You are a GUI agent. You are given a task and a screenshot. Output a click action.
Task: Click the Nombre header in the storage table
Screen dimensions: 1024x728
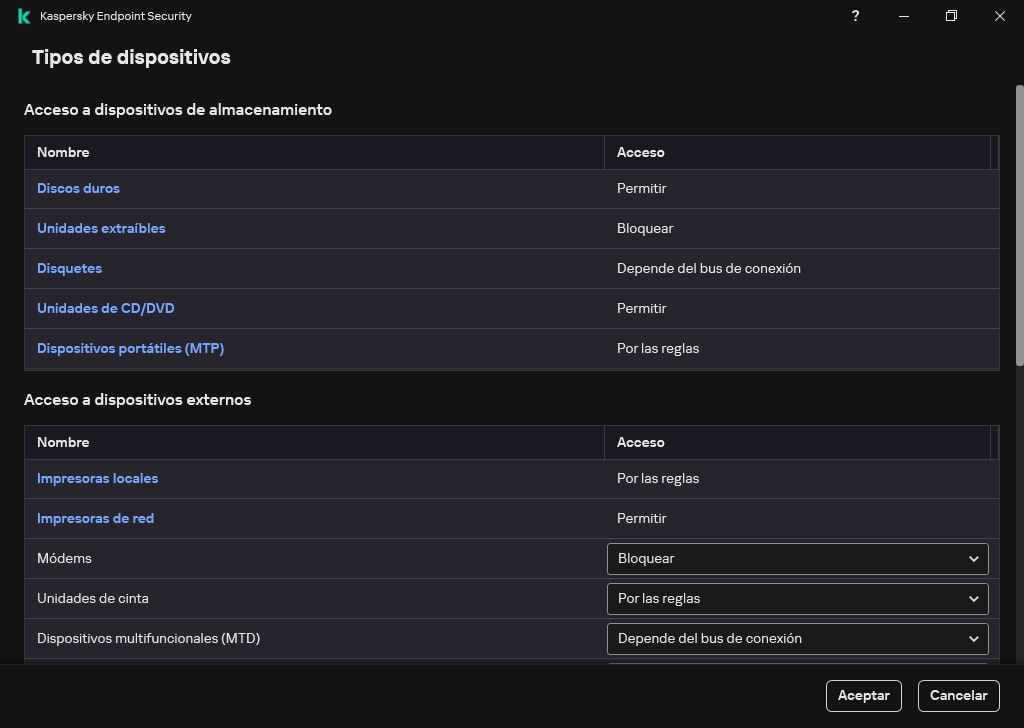tap(63, 152)
